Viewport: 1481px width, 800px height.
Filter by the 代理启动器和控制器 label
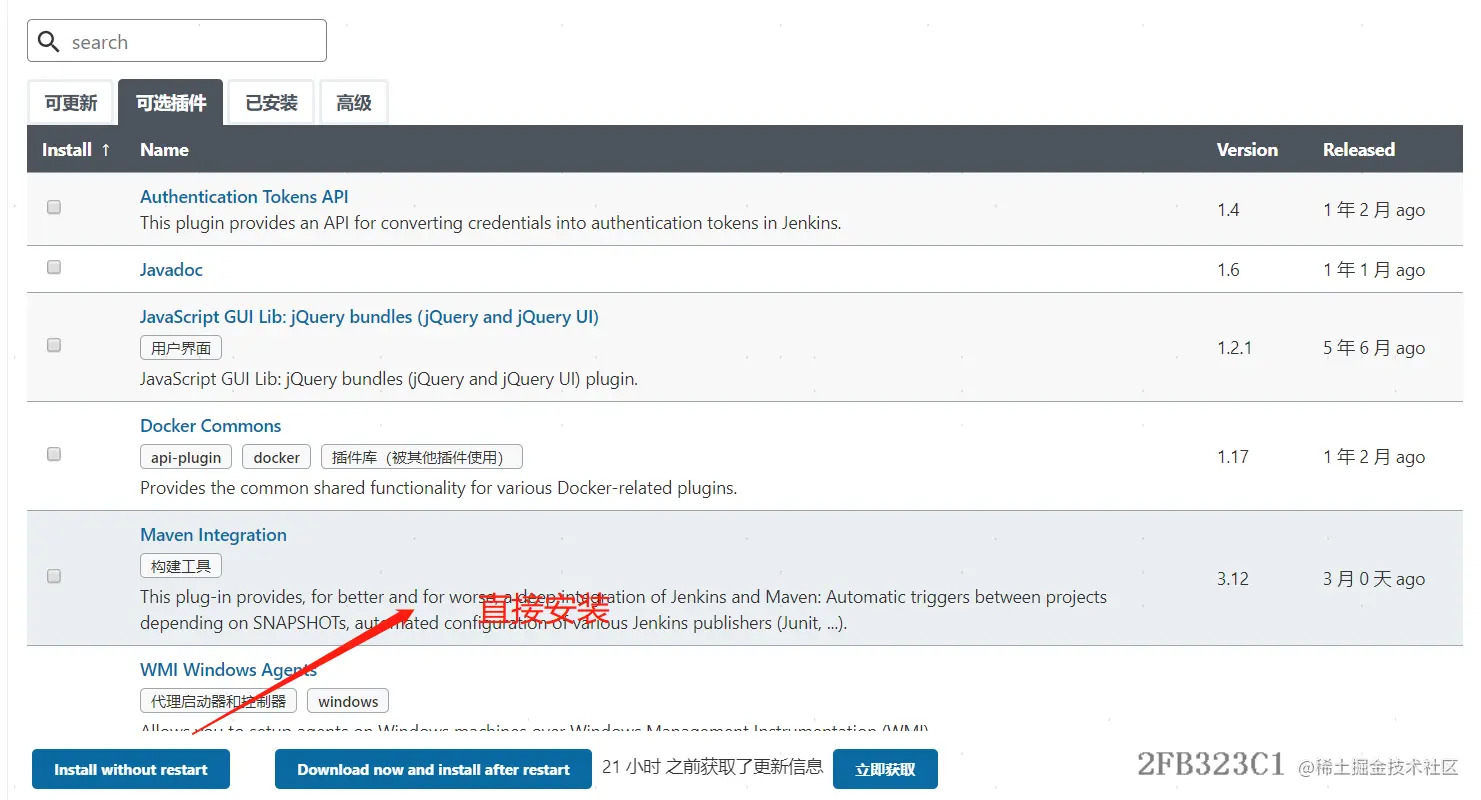[x=218, y=701]
